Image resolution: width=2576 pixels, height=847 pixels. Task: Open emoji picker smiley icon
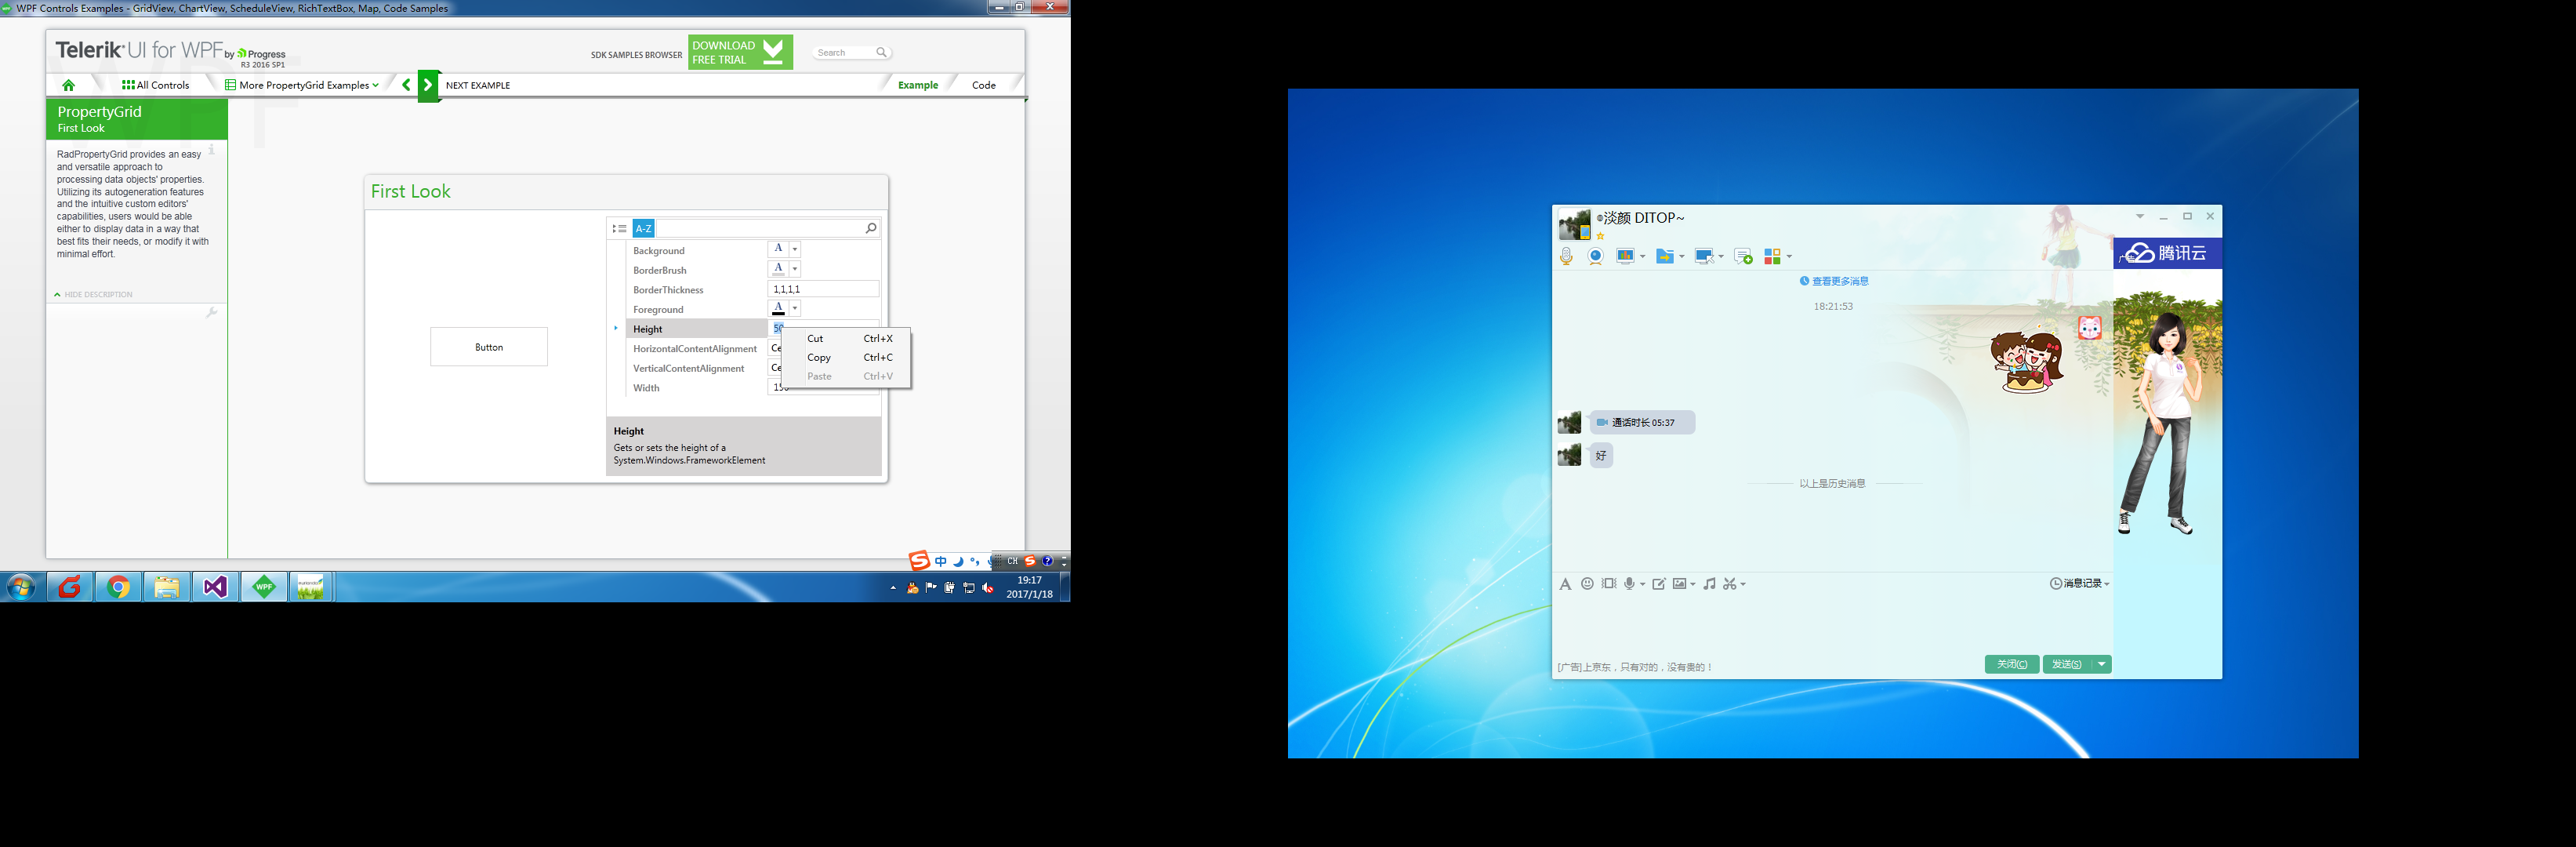(x=1587, y=584)
